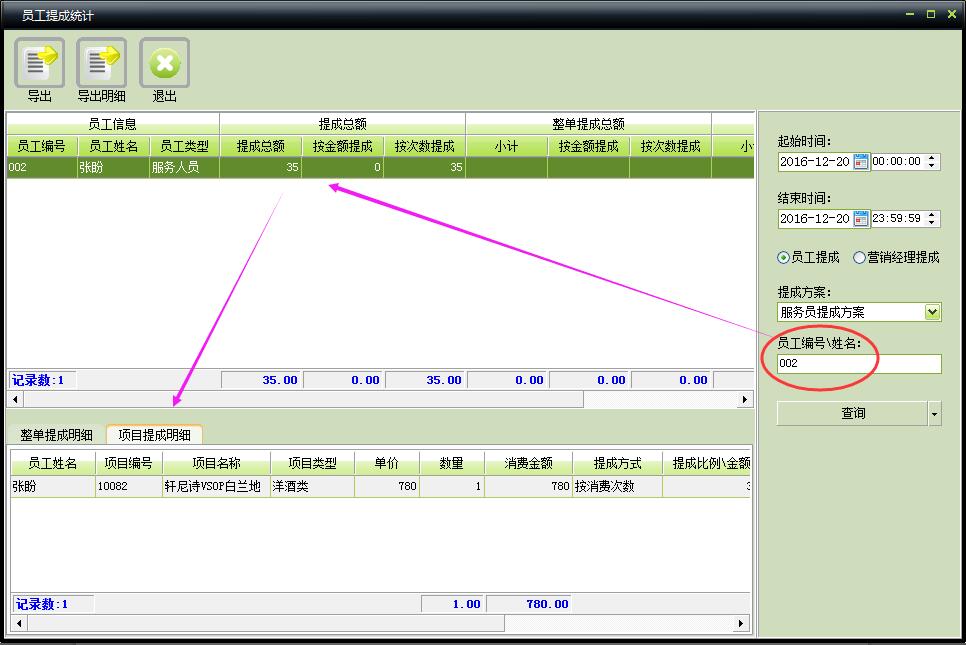Click 按次数提成 header under 整单提成总额 group
This screenshot has width=966, height=645.
pyautogui.click(x=670, y=147)
